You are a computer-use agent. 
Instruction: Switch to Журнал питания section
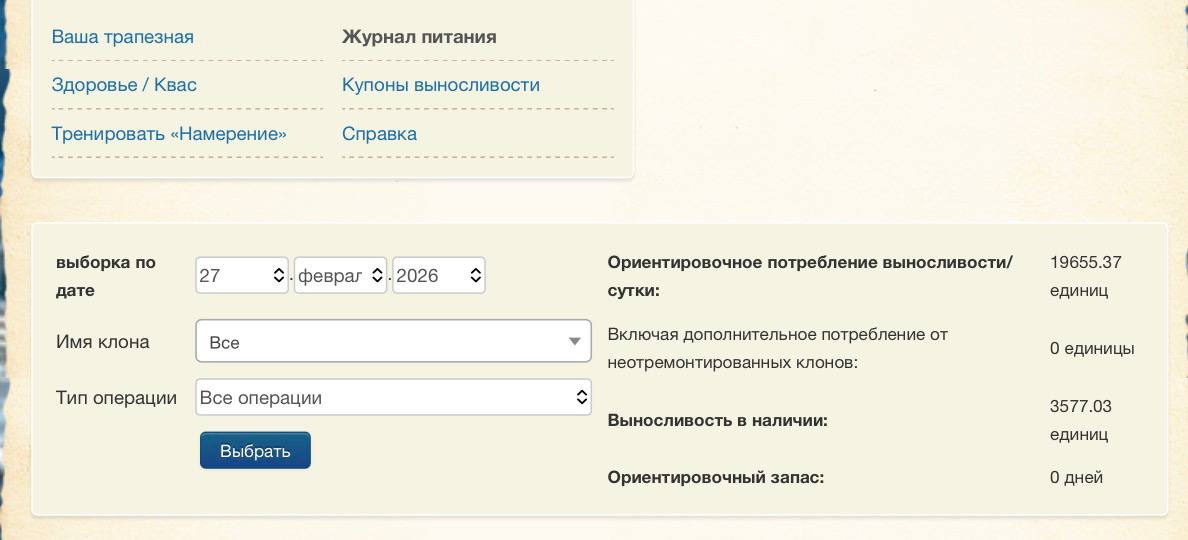pos(419,37)
